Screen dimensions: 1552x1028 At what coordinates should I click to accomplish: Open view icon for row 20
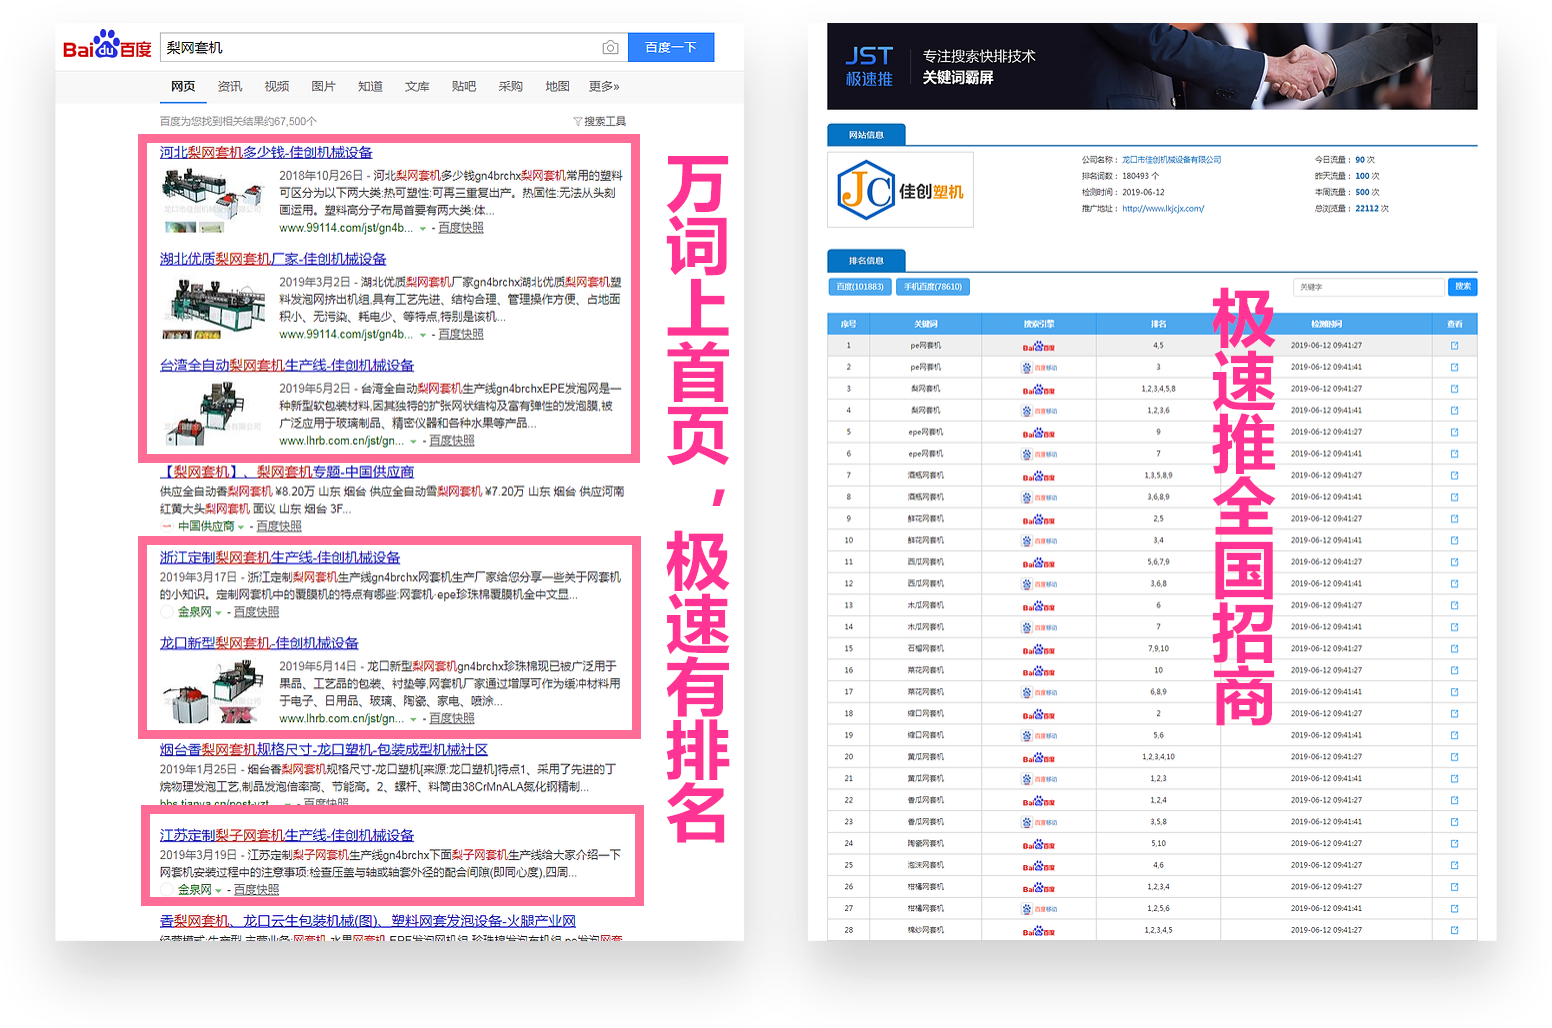pos(1454,757)
